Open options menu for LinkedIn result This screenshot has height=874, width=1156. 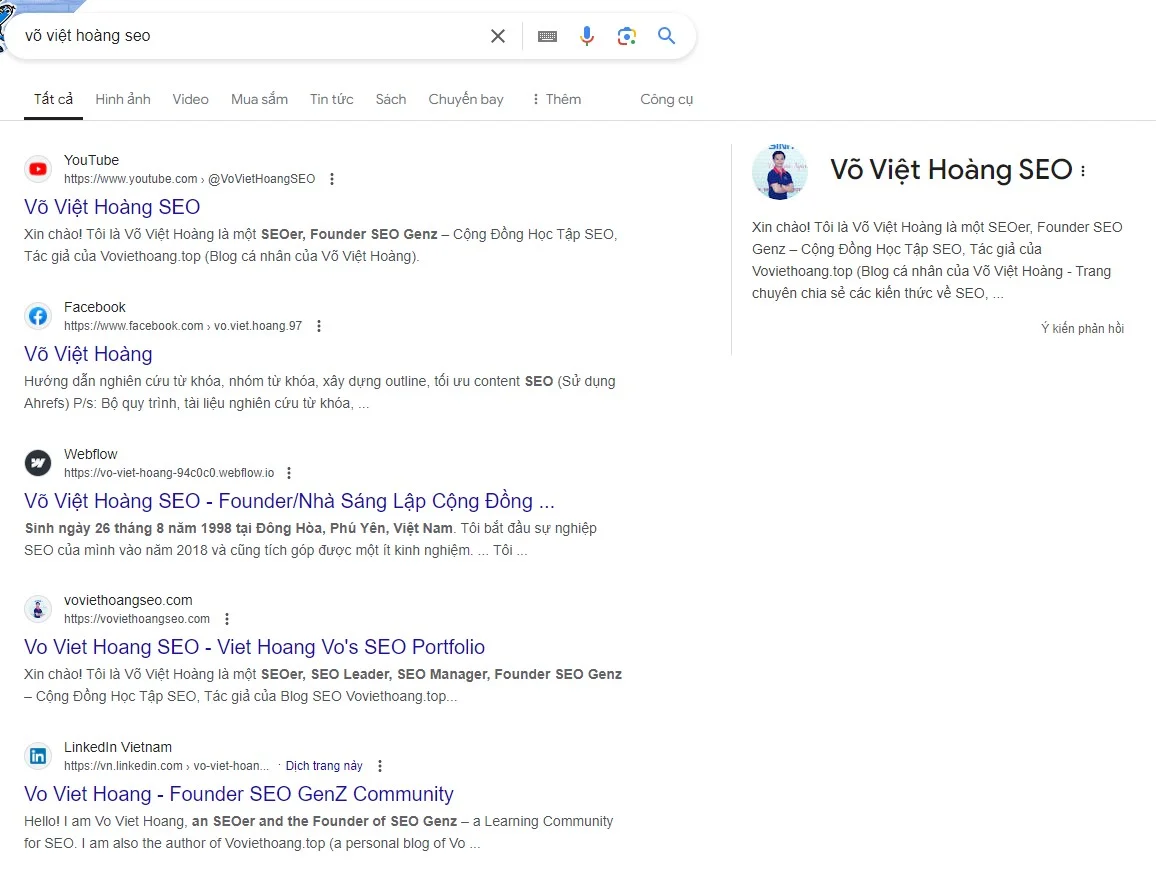380,766
